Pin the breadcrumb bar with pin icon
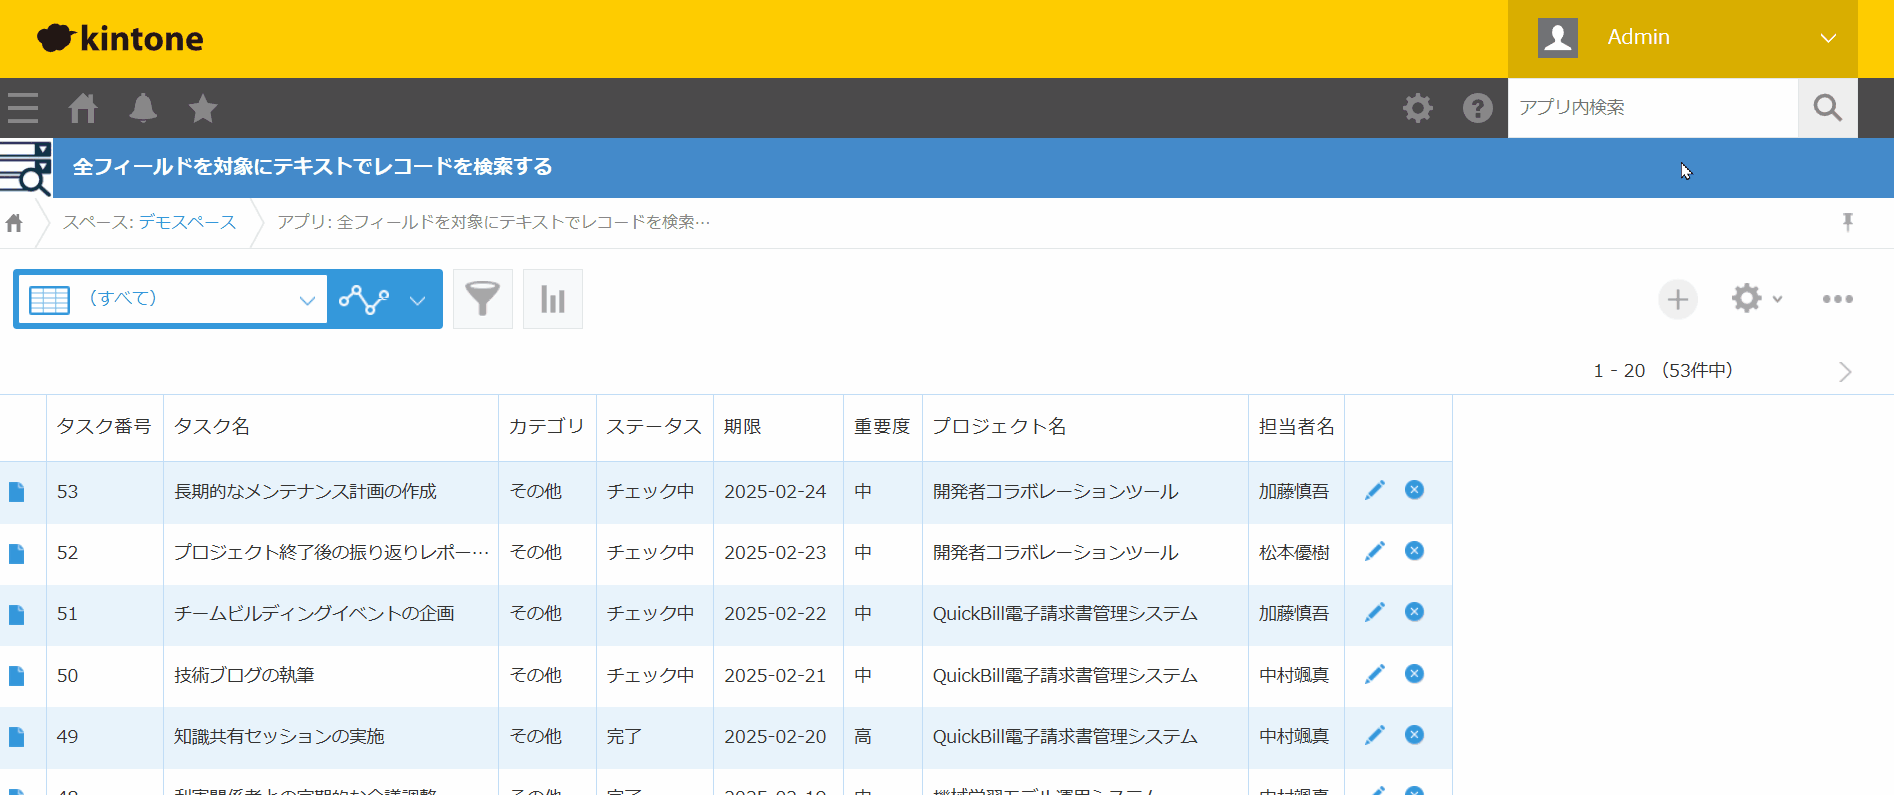This screenshot has width=1894, height=795. [x=1848, y=222]
